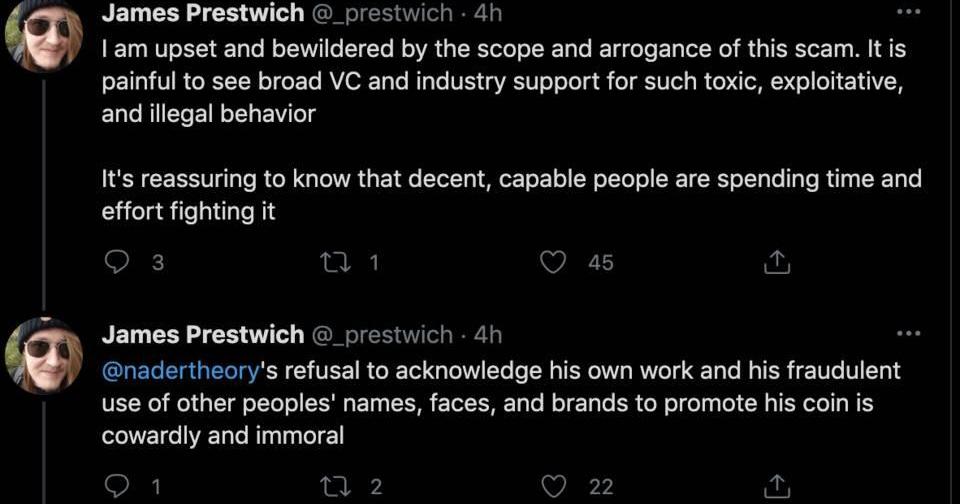The width and height of the screenshot is (960, 504).
Task: Click the @_prestwich handle on the second tweet
Action: pos(383,334)
